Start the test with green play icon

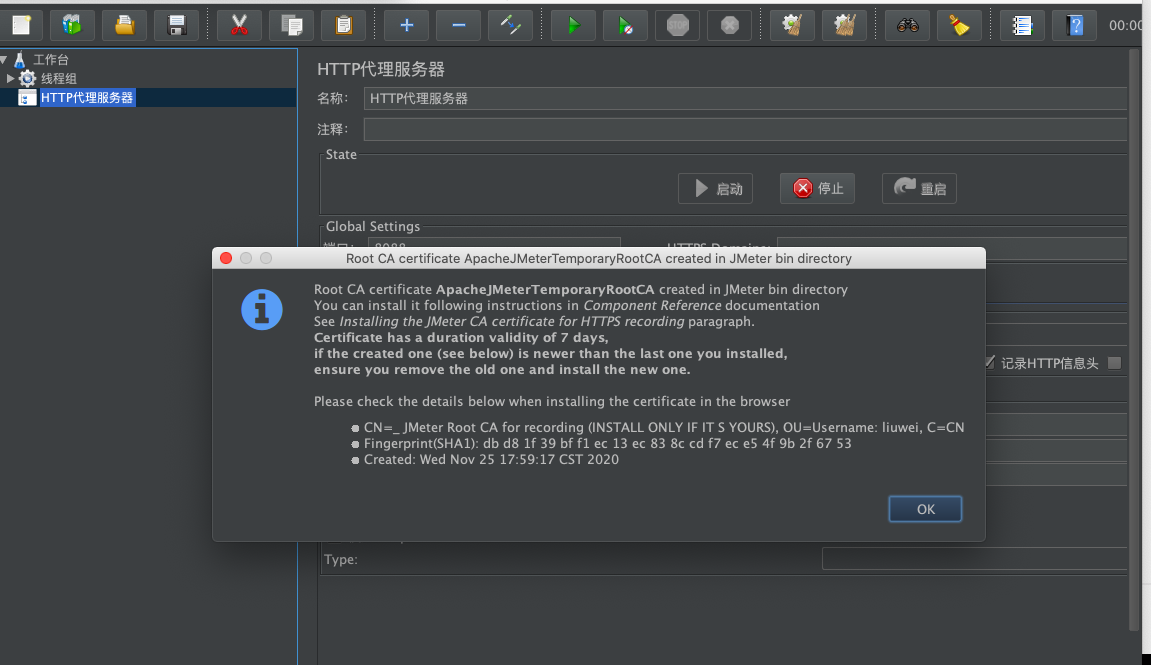click(573, 25)
